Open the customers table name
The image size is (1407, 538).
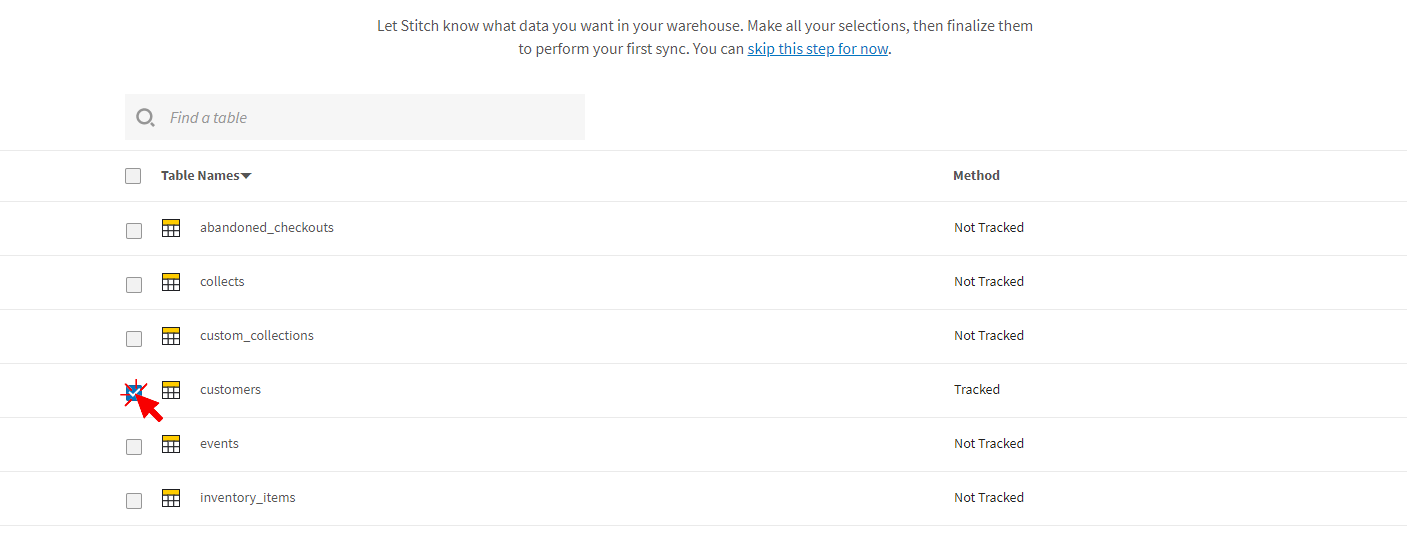230,390
